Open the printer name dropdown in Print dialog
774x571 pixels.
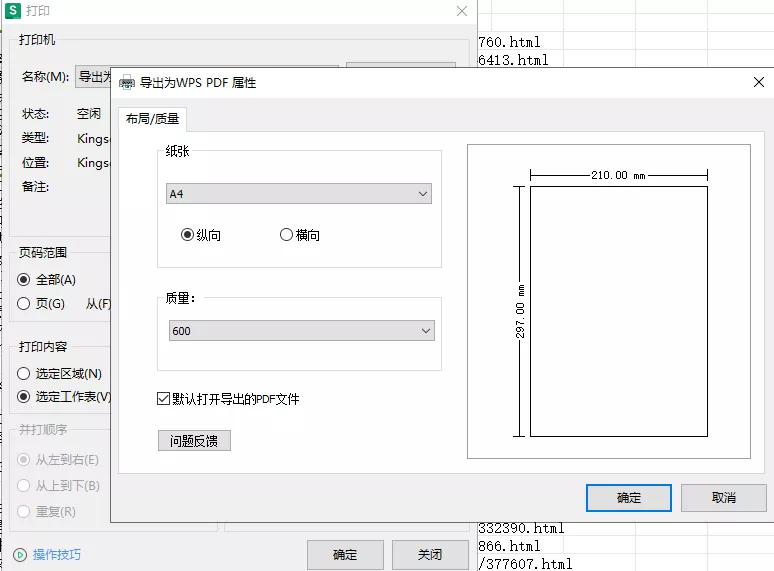(x=93, y=76)
